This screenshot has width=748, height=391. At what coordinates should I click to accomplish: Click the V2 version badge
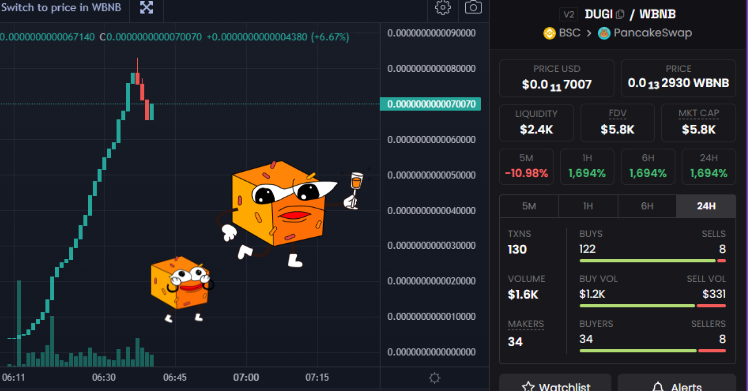pyautogui.click(x=569, y=14)
